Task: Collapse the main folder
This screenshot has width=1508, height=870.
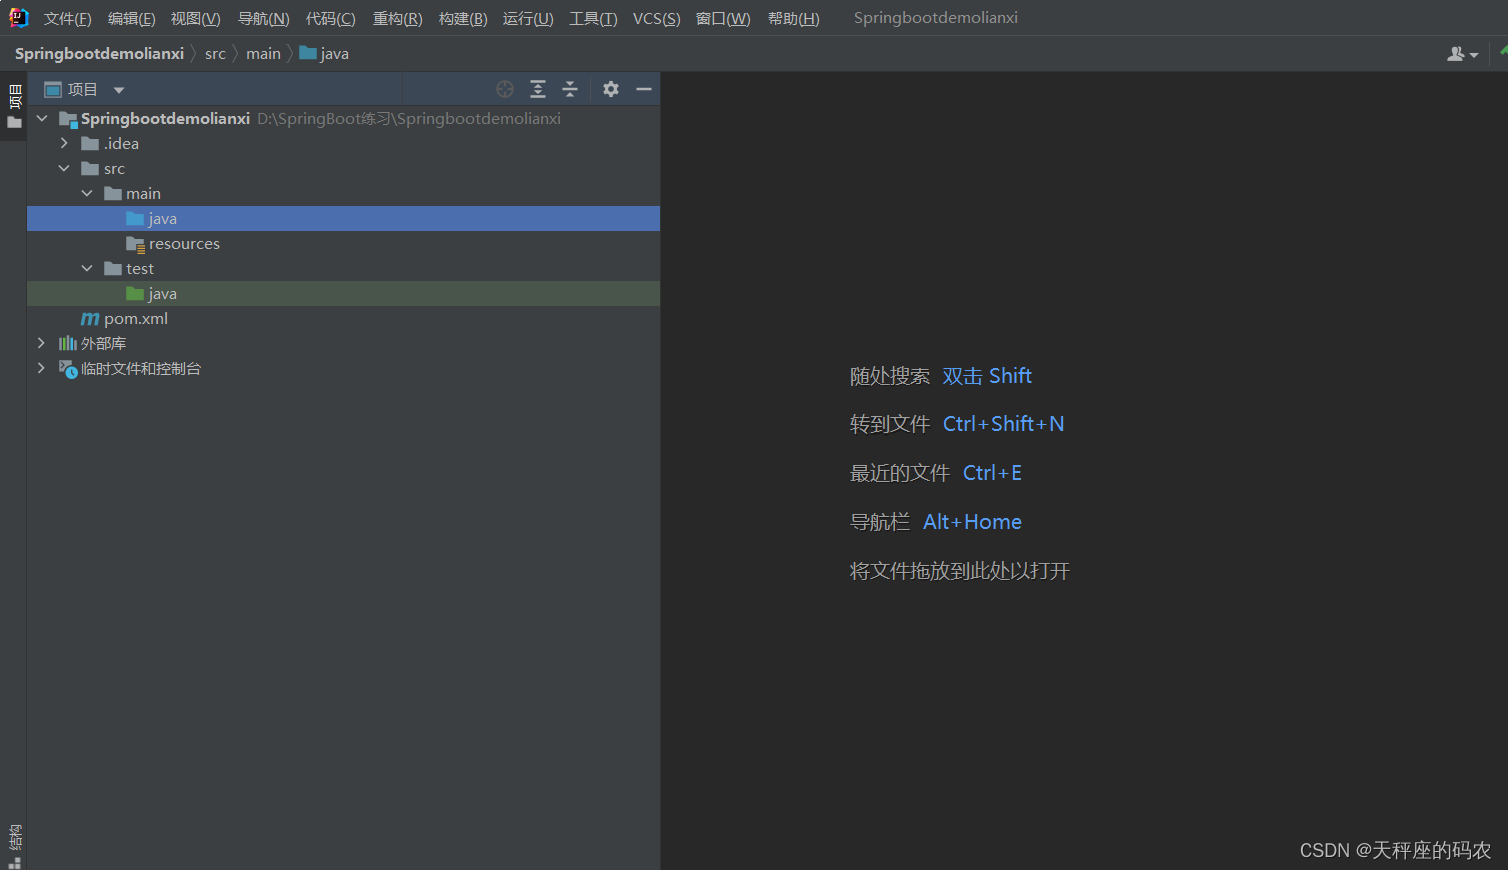Action: coord(87,194)
